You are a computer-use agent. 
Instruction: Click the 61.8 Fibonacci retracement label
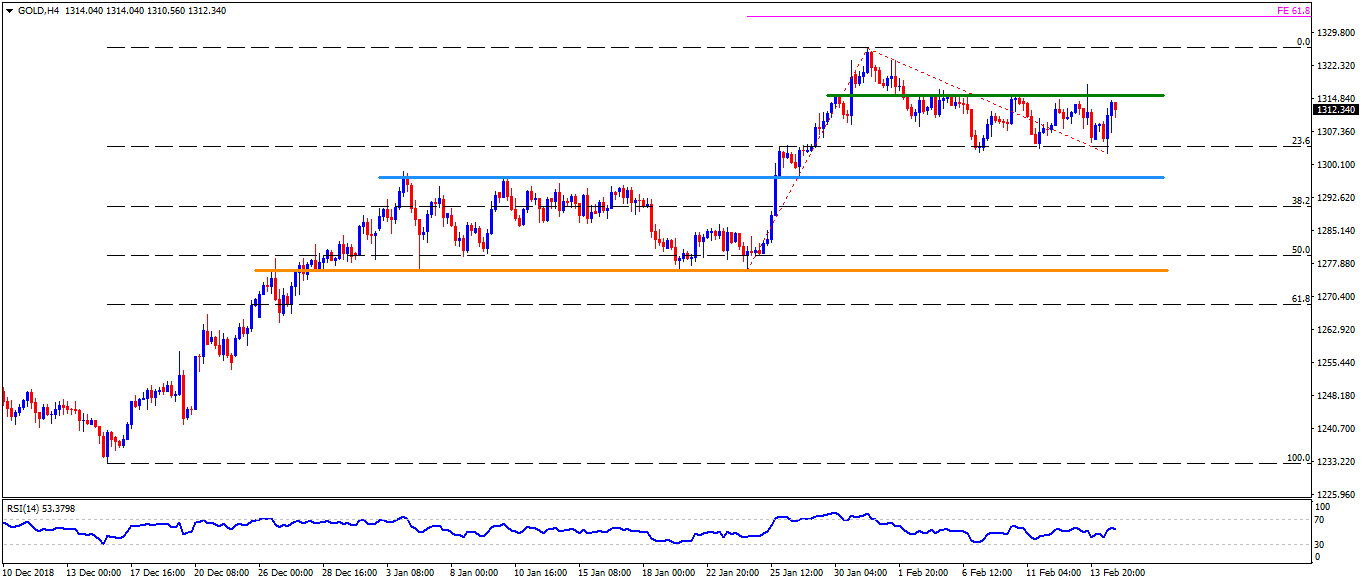(1301, 298)
